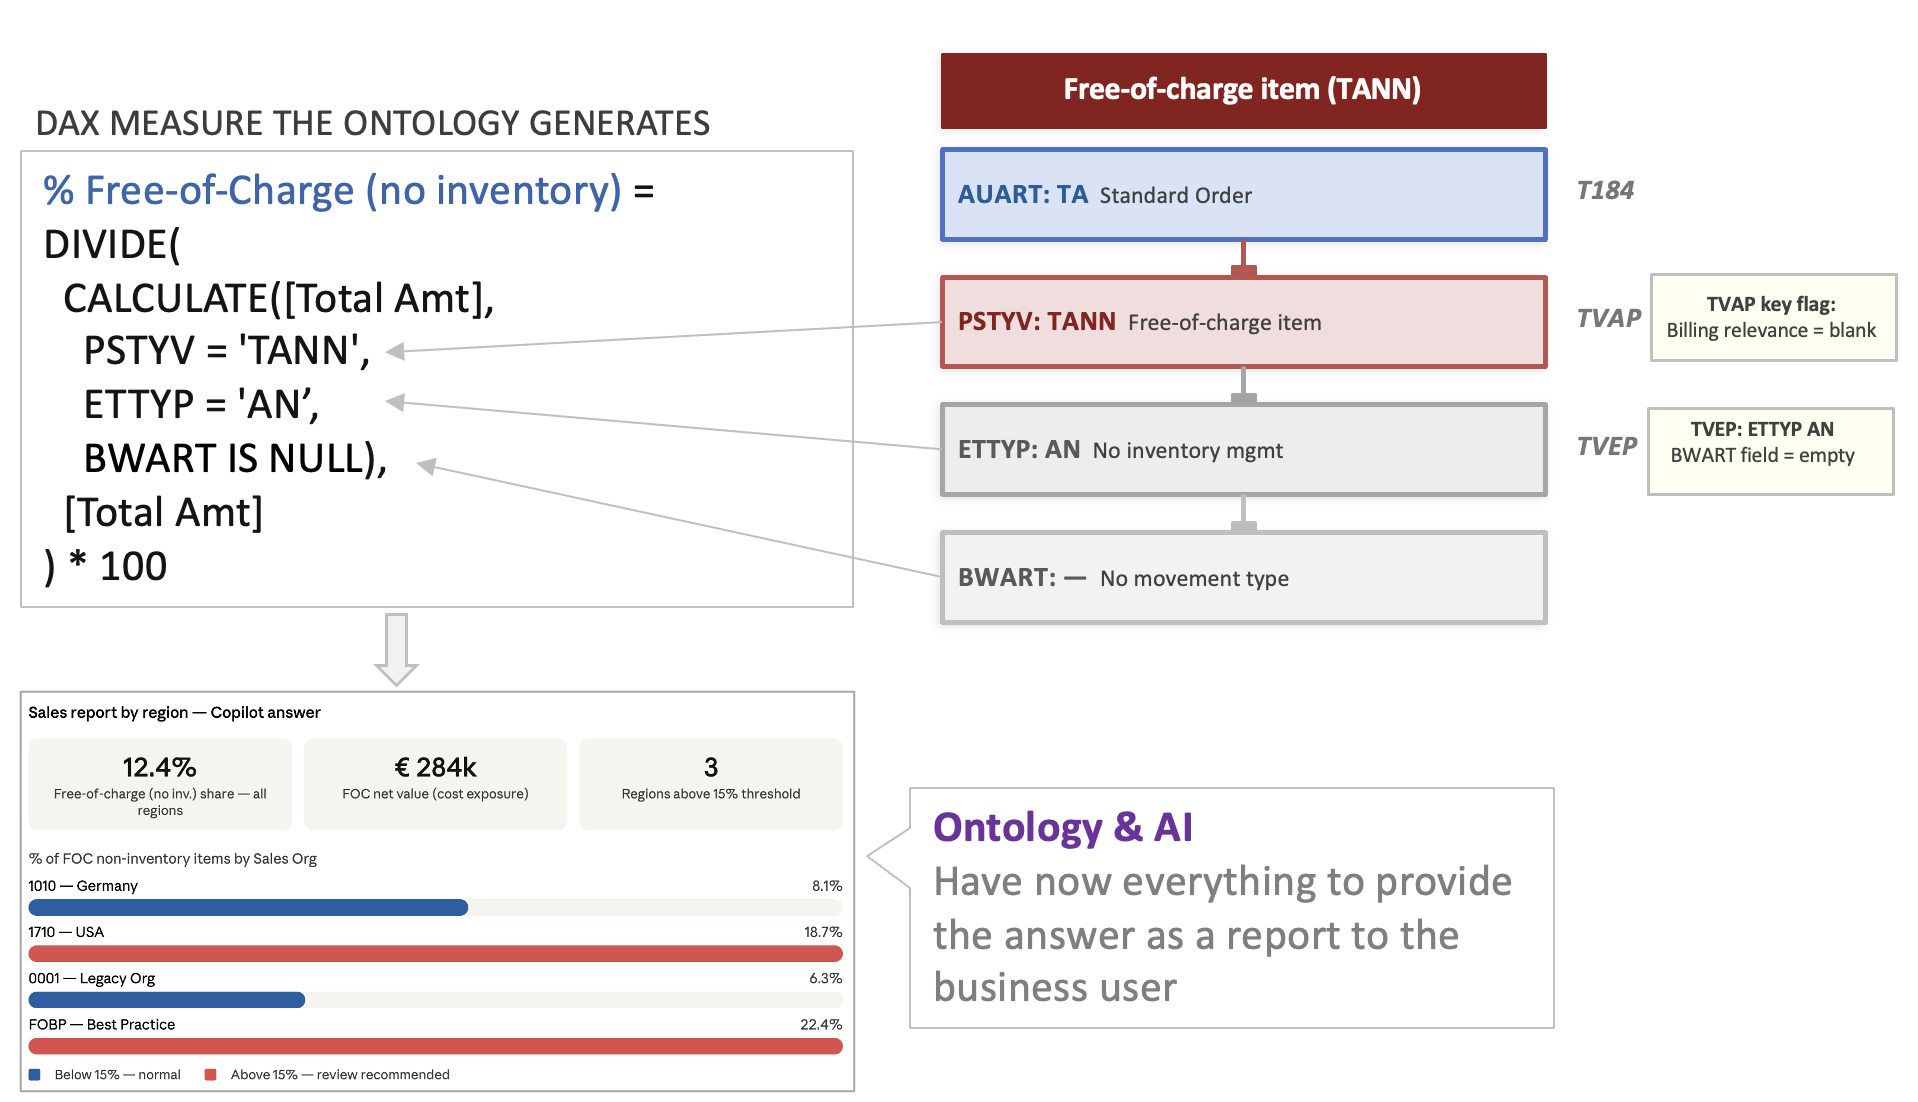Viewport: 1918px width, 1102px height.
Task: Select the Sales report by region tab
Action: (x=173, y=712)
